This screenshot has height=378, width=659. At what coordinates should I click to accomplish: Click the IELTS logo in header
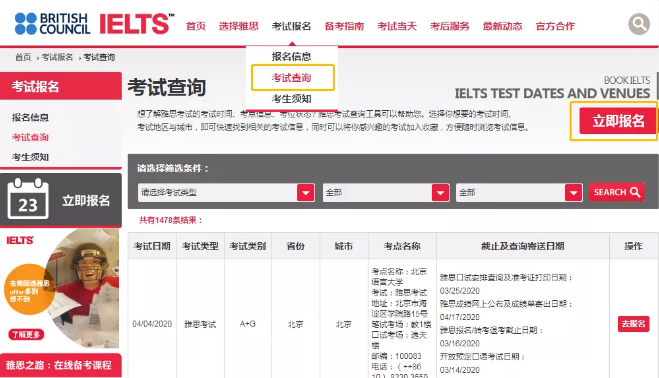pyautogui.click(x=137, y=24)
